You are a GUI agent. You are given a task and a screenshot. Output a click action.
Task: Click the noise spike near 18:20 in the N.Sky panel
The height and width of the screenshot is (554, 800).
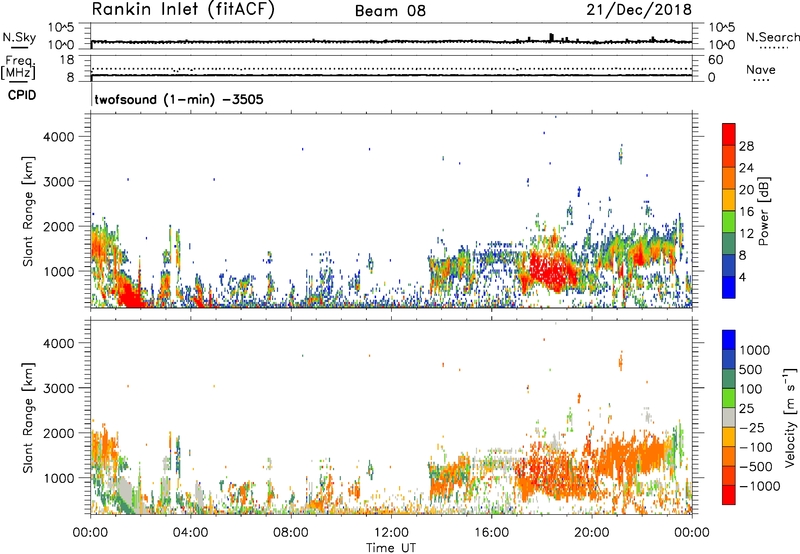551,38
